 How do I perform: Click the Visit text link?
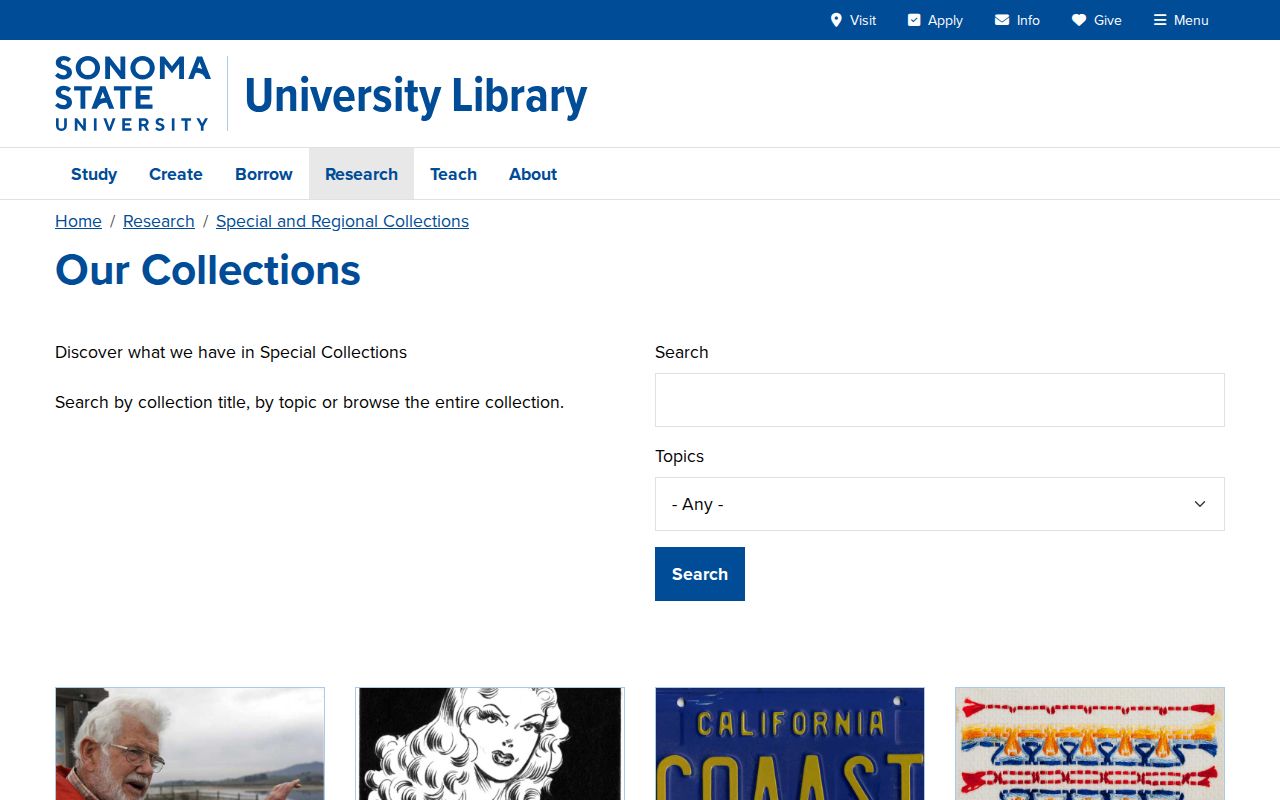pyautogui.click(x=863, y=20)
